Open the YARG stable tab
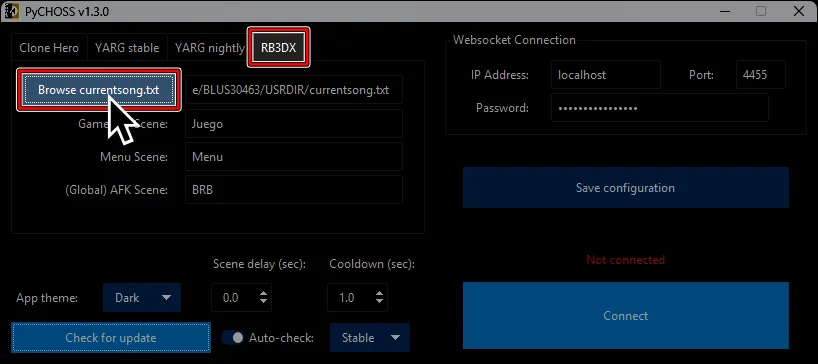Viewport: 818px width, 364px height. (x=127, y=48)
